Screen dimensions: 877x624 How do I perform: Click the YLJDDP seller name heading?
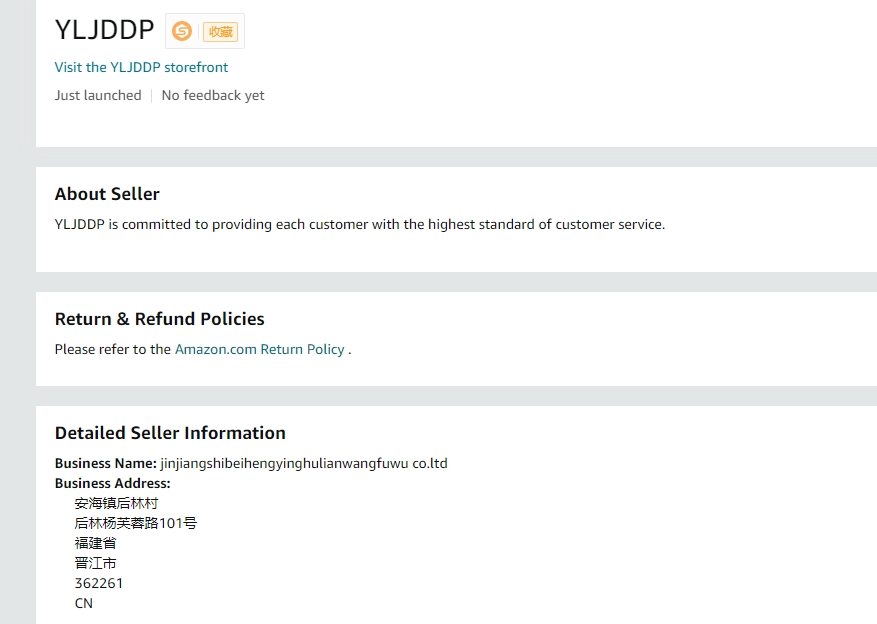point(105,30)
